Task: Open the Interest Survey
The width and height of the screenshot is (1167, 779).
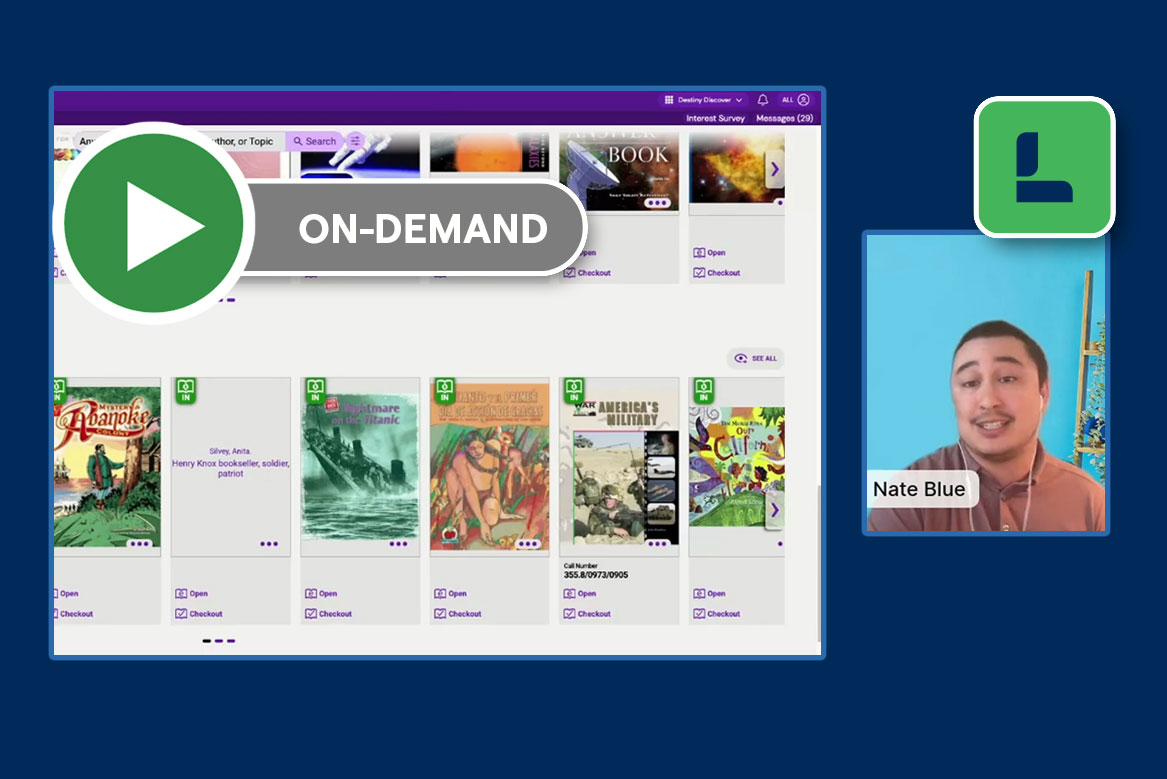Action: [x=716, y=118]
